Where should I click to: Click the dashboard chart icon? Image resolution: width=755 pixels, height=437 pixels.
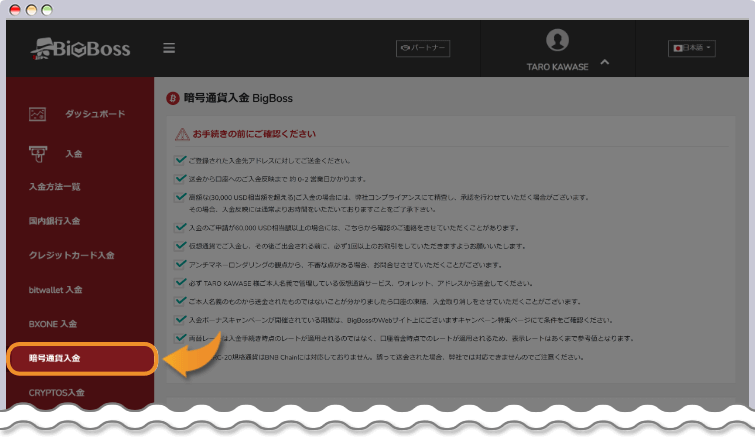pyautogui.click(x=38, y=114)
